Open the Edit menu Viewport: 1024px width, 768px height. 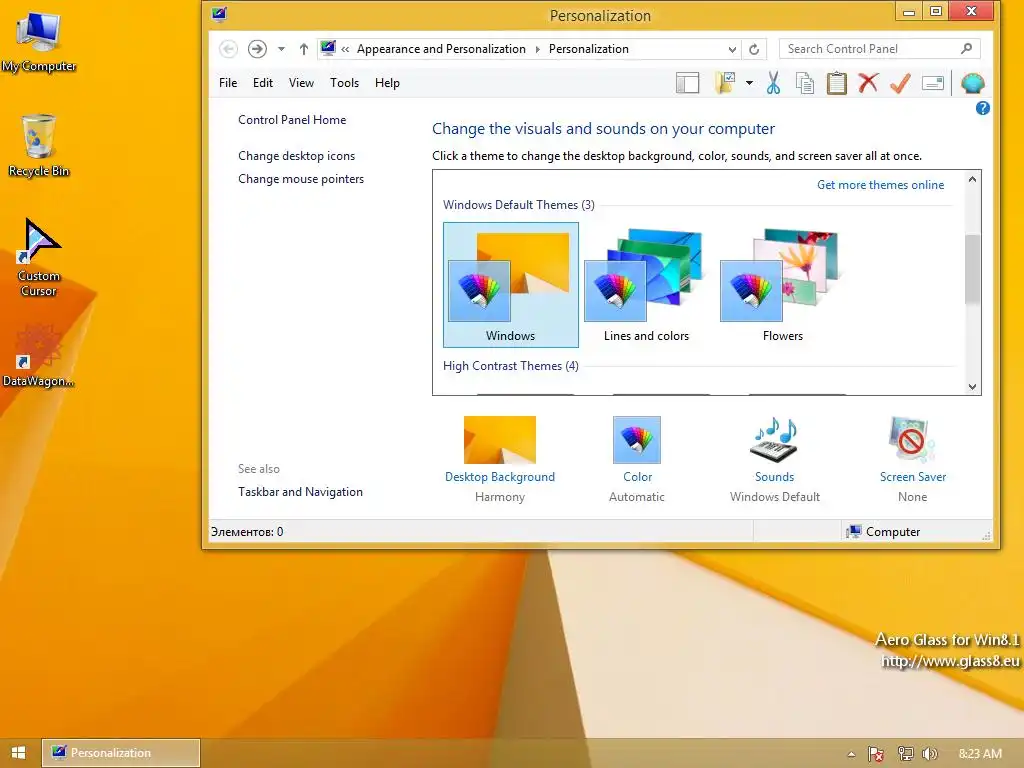click(263, 83)
